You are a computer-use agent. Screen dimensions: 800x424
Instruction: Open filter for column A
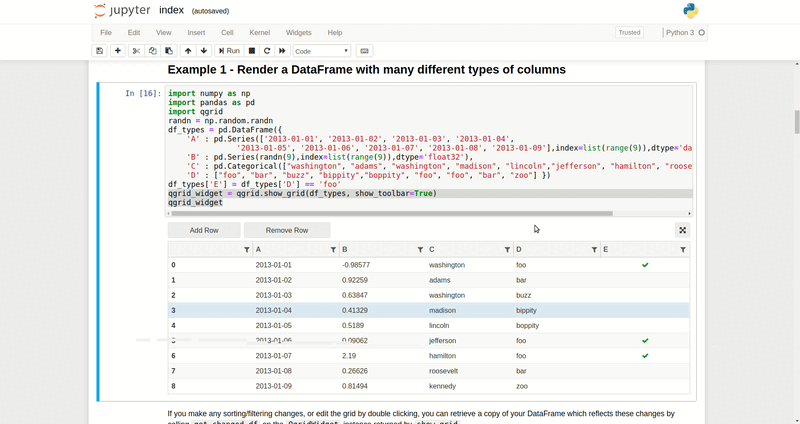[333, 250]
